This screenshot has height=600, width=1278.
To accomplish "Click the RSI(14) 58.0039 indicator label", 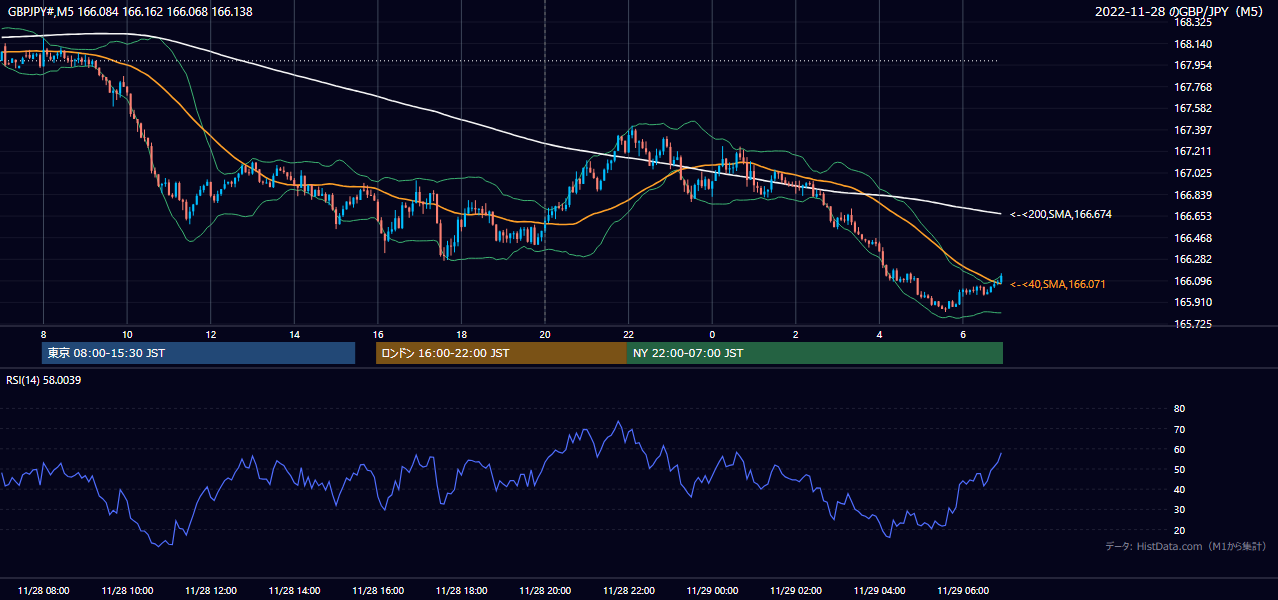I will (43, 380).
